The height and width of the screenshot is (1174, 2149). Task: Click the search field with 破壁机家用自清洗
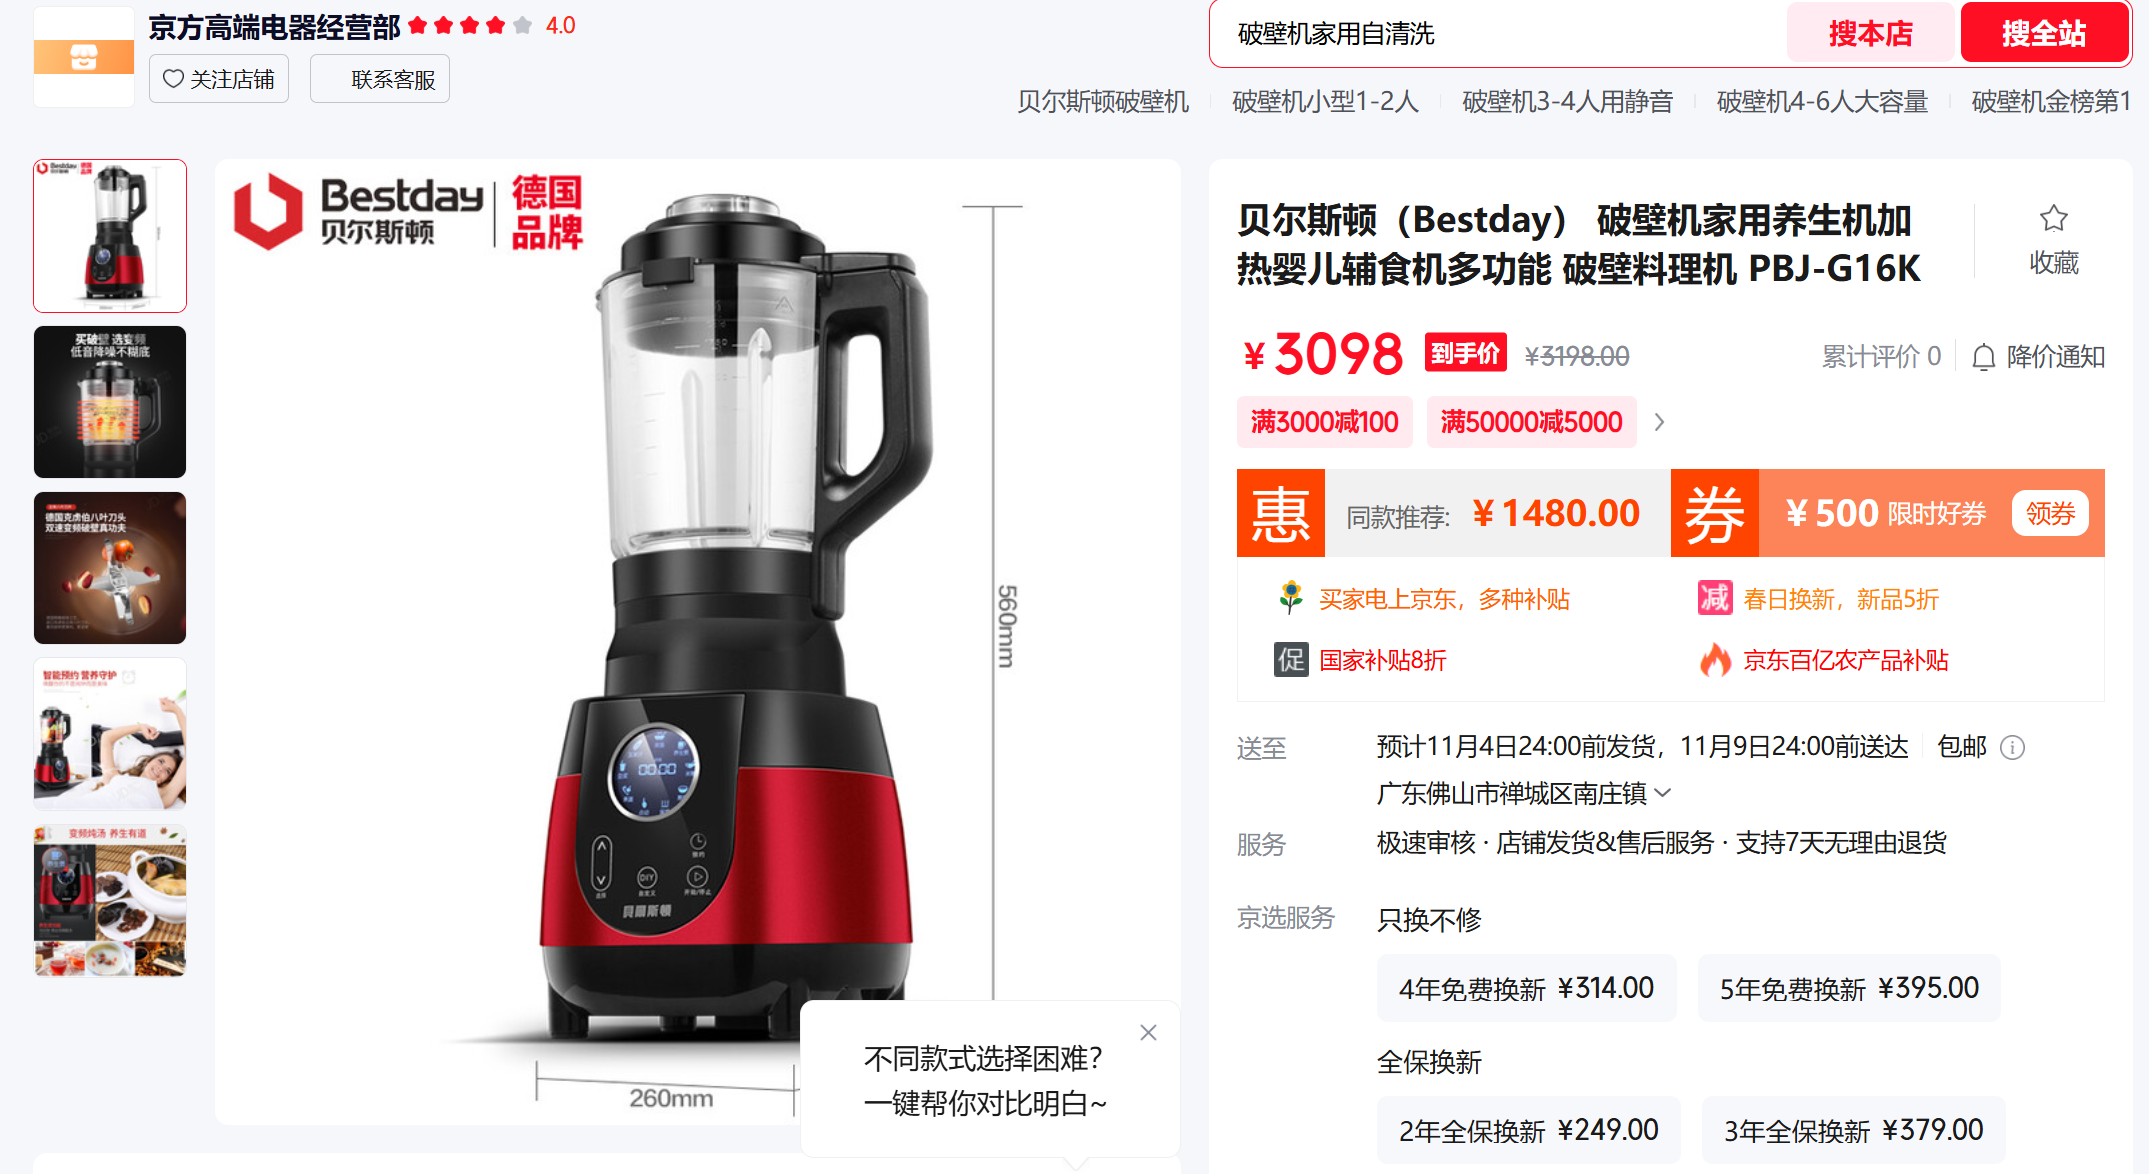tap(1498, 34)
